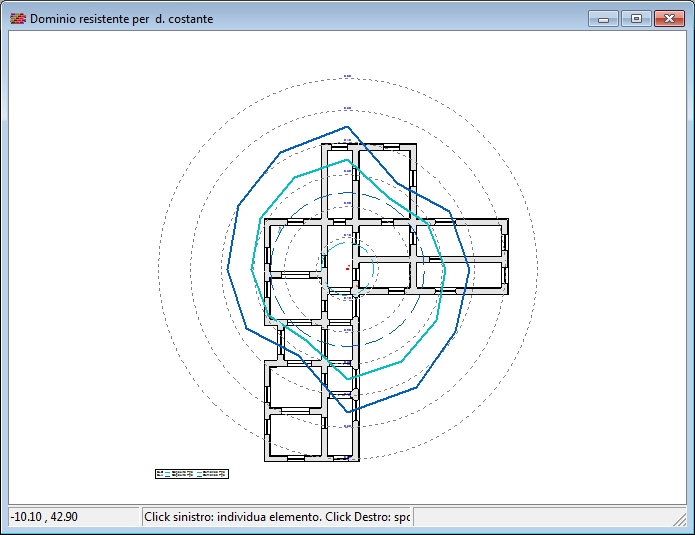Select the top vertex of the cyan domain curve

pyautogui.click(x=347, y=160)
